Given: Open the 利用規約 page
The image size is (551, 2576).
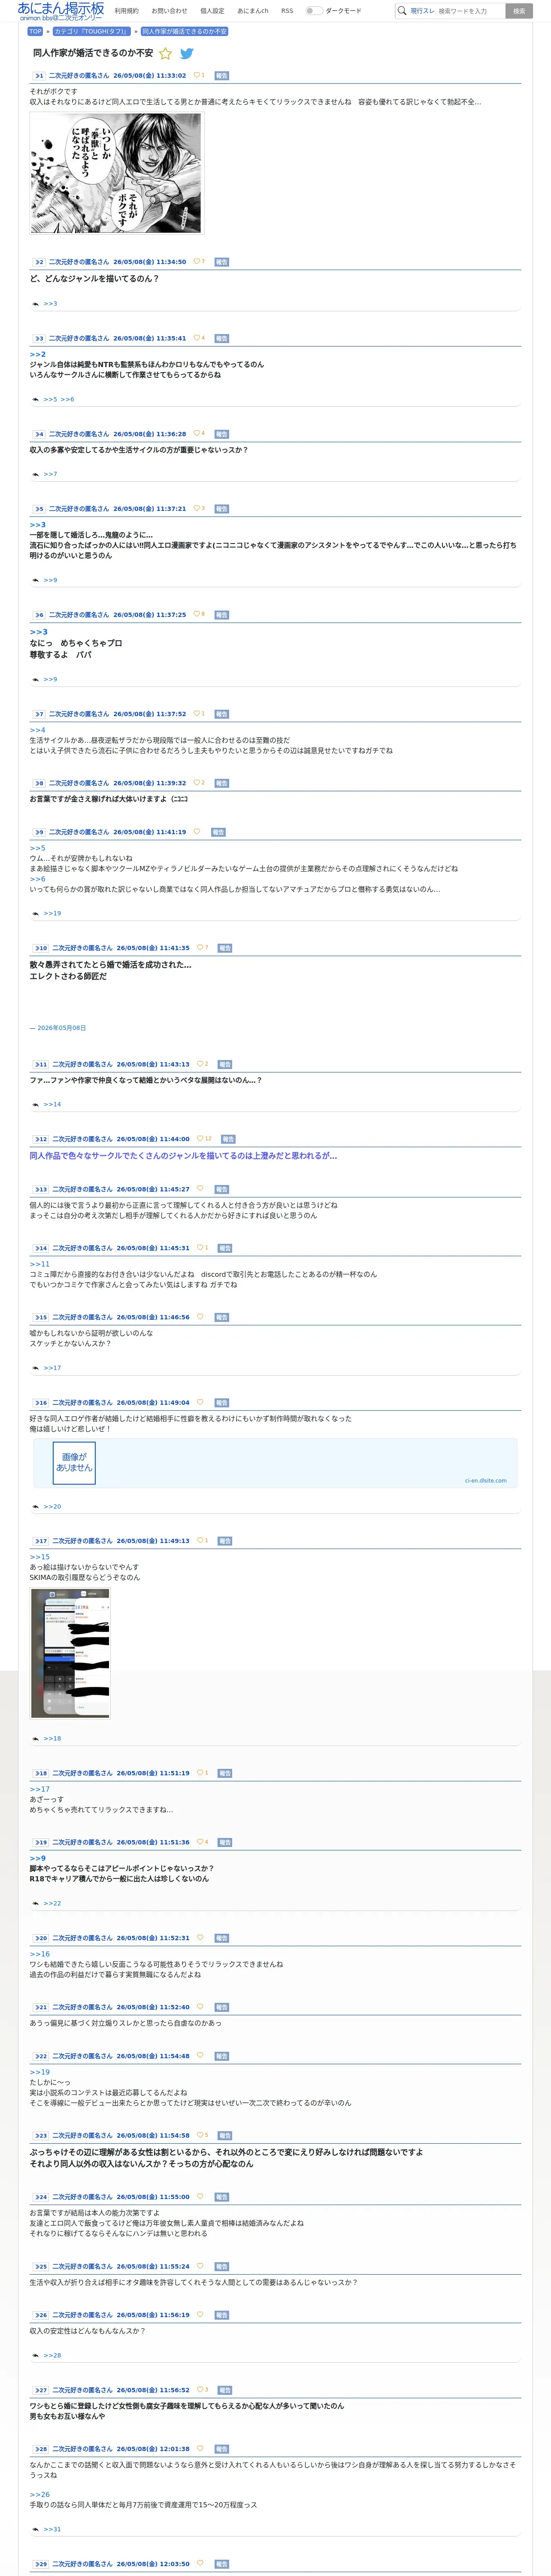Looking at the screenshot, I should coord(127,11).
